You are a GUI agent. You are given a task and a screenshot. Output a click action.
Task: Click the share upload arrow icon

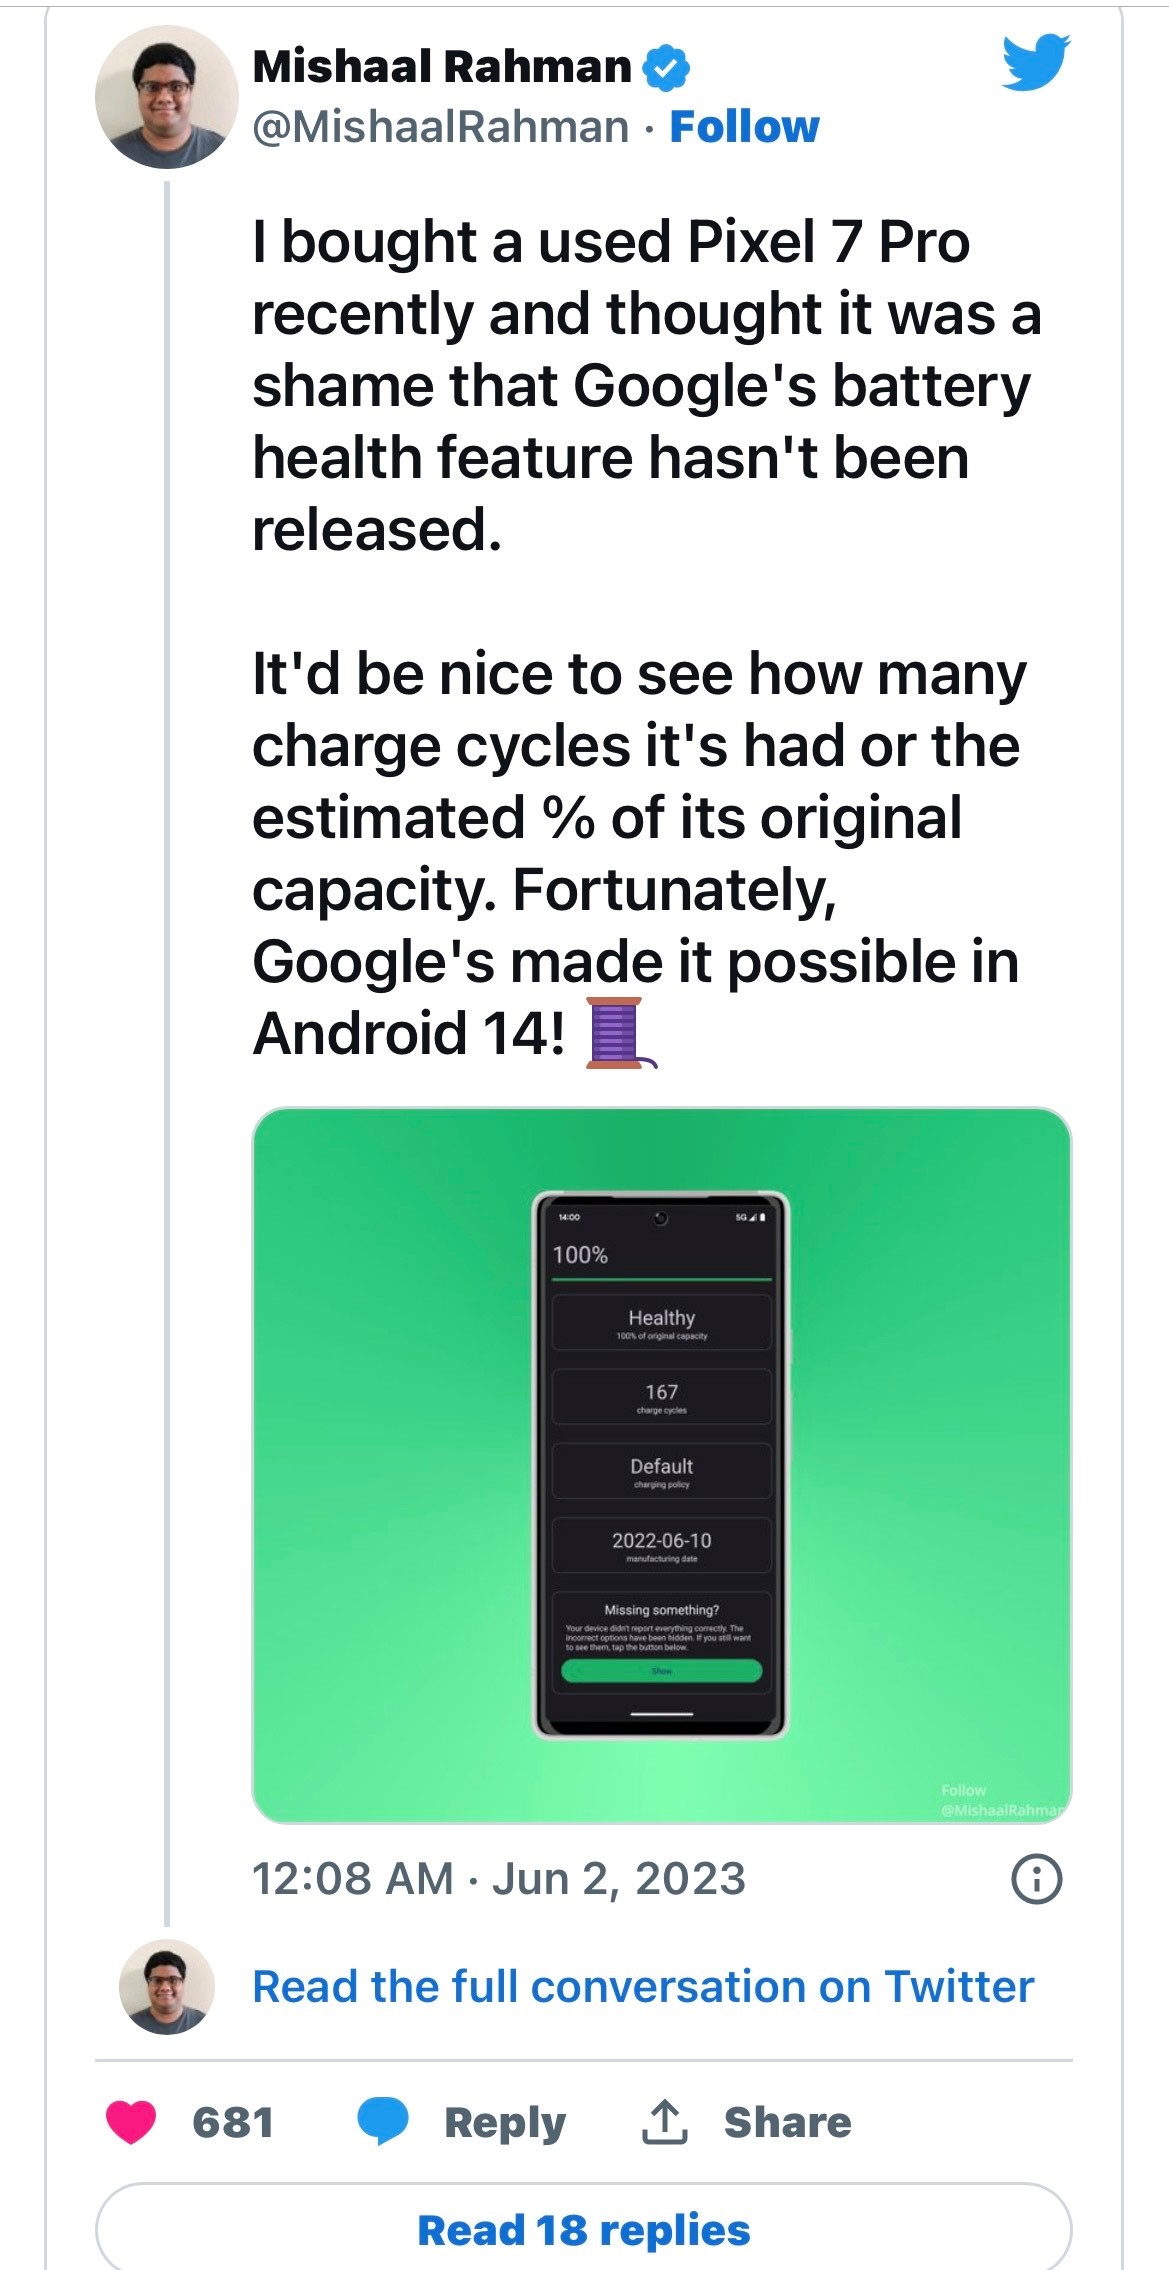click(664, 2121)
